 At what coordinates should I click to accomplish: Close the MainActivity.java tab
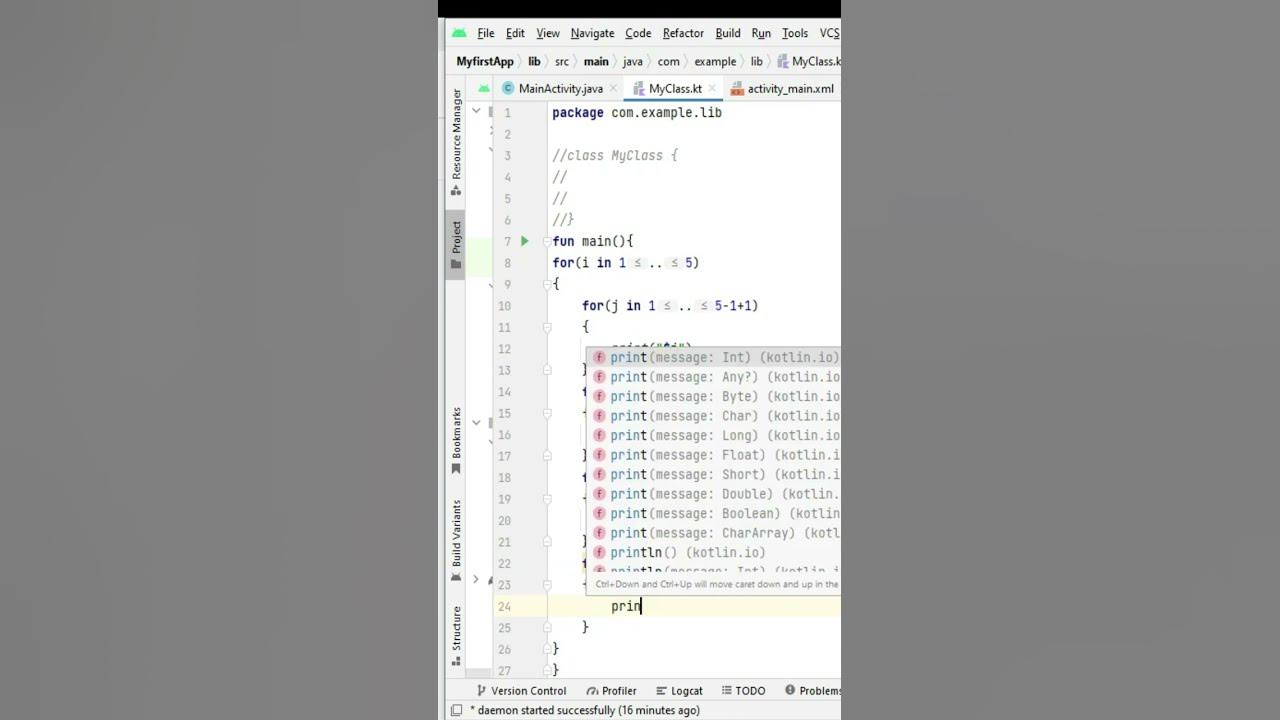click(x=614, y=89)
